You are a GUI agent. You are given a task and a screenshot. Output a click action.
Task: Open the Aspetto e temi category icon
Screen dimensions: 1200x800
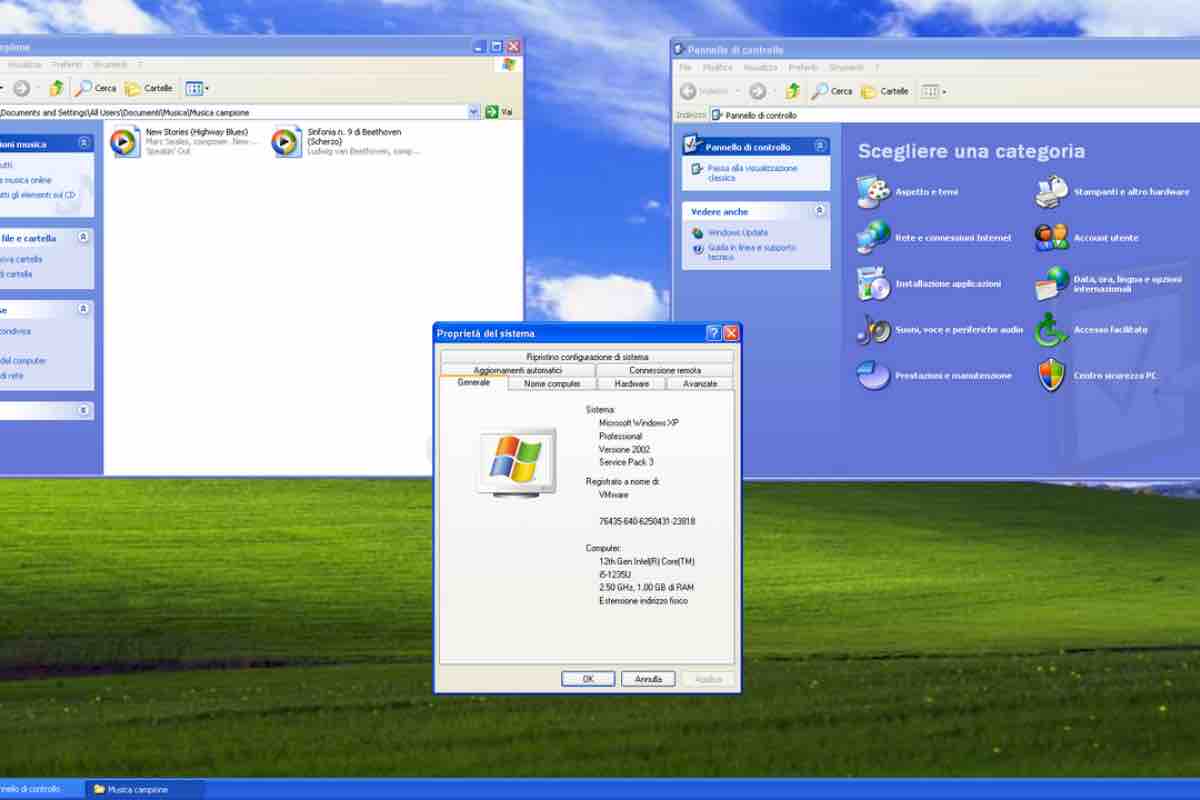point(873,191)
